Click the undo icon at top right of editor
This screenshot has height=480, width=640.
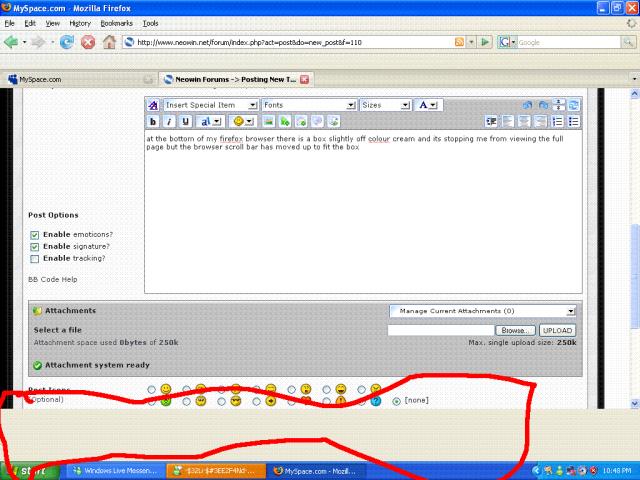527,105
